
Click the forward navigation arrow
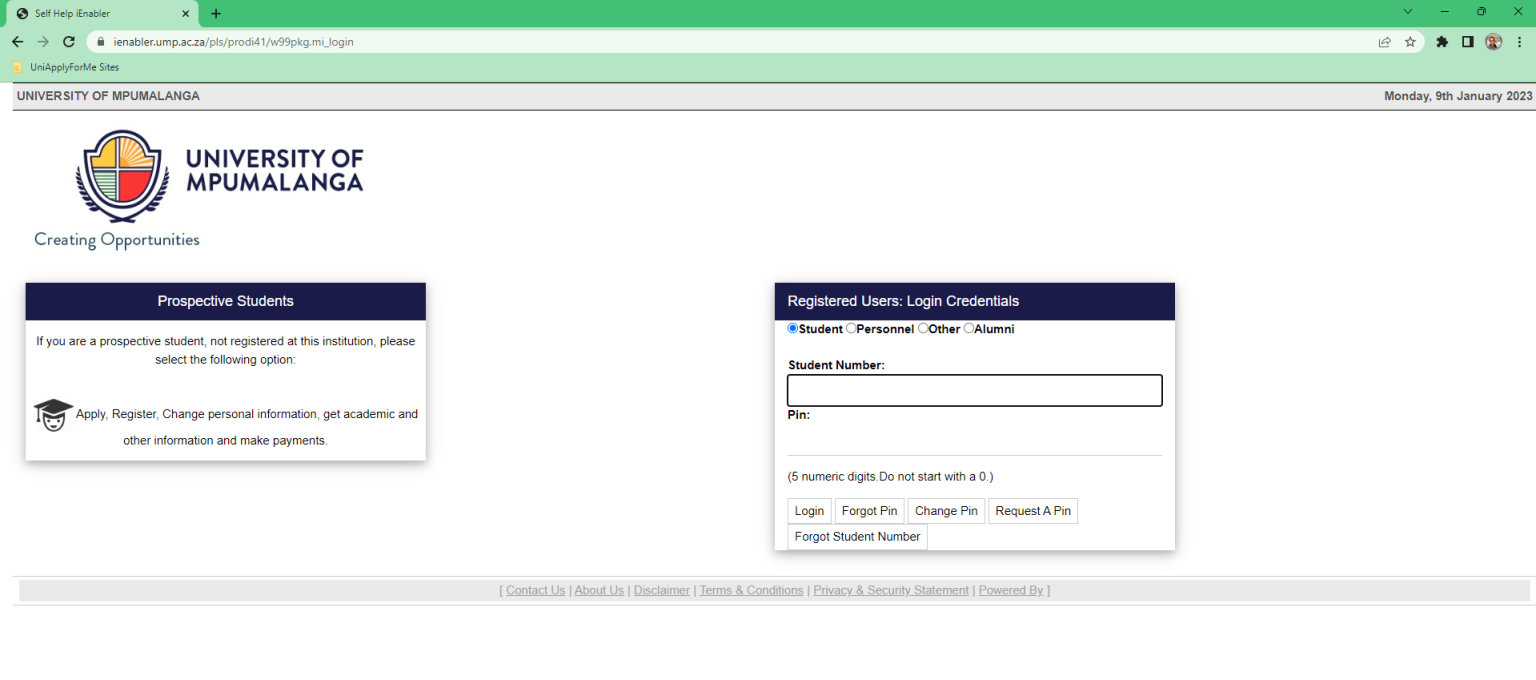point(42,41)
